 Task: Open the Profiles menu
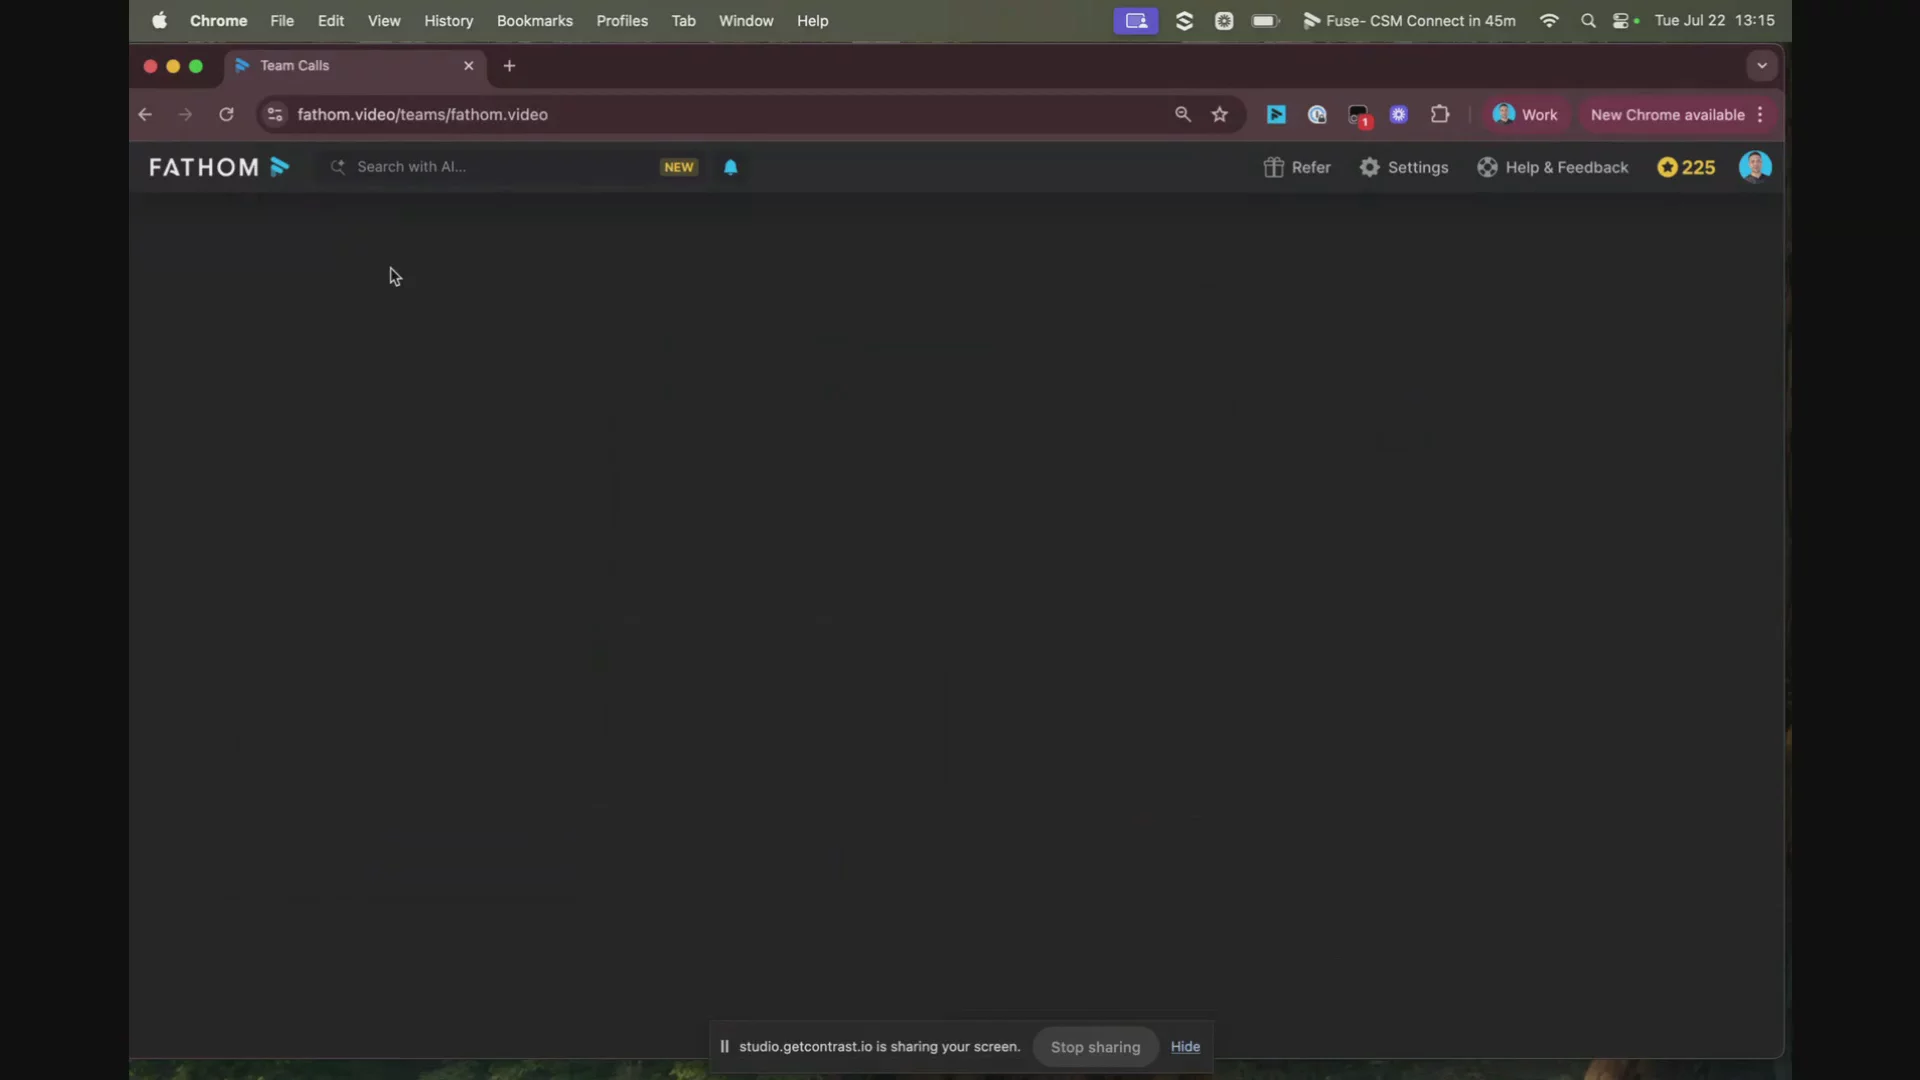coord(622,20)
